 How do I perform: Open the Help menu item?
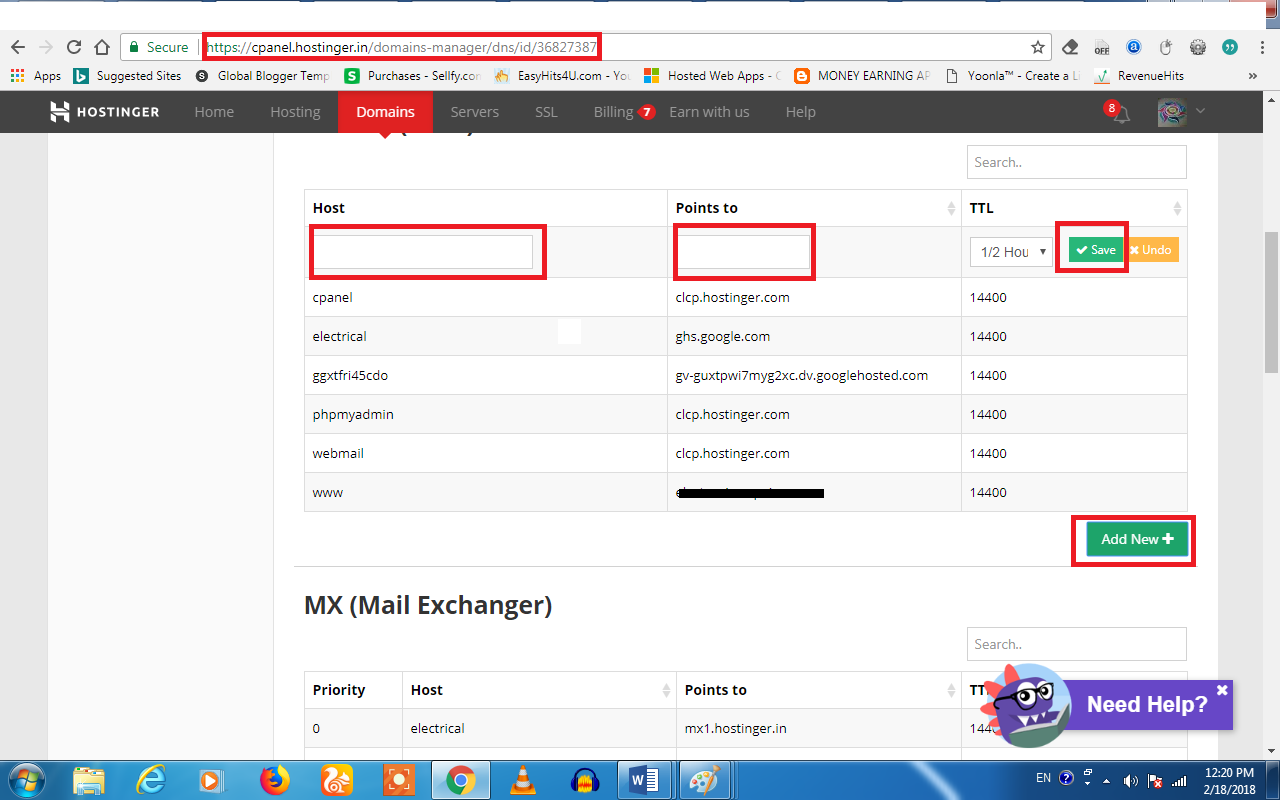(800, 112)
